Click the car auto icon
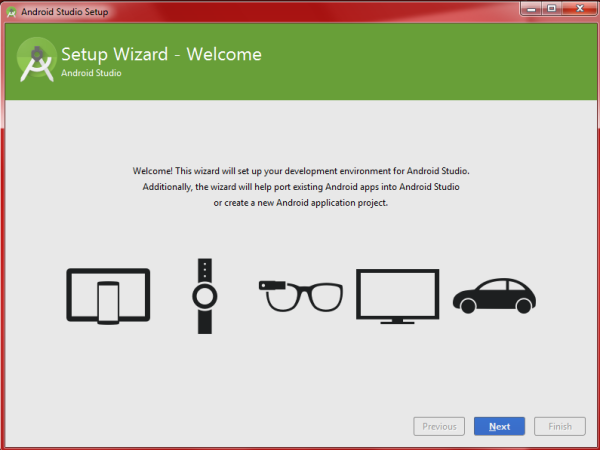 pyautogui.click(x=494, y=296)
